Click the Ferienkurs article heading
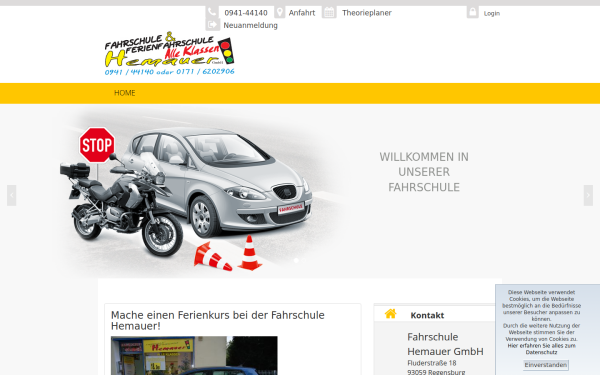 point(218,320)
